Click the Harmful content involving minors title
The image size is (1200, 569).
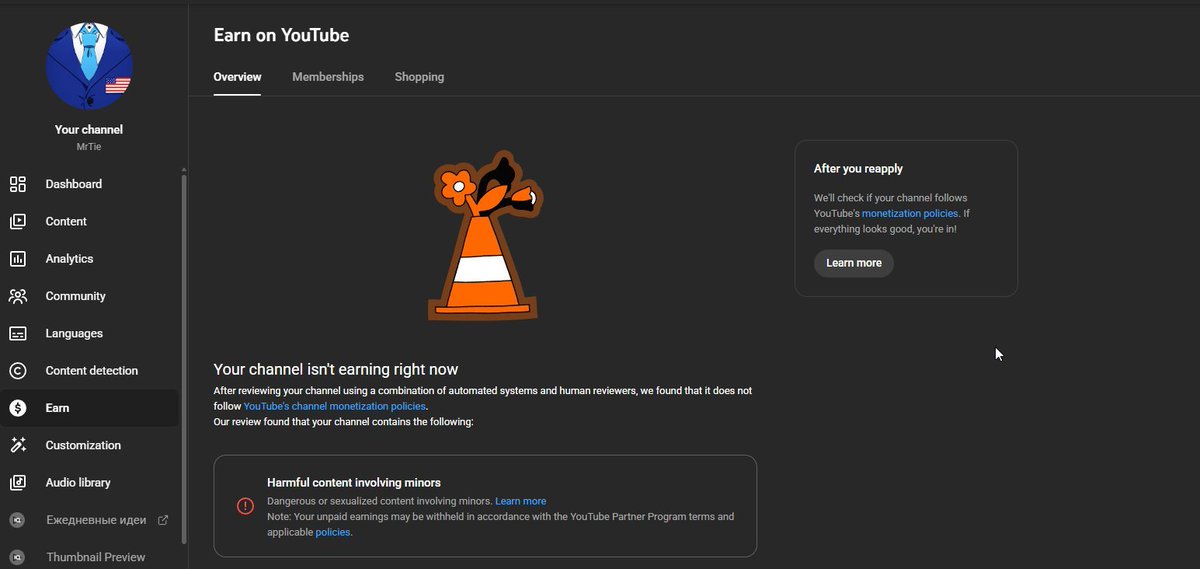(x=354, y=482)
